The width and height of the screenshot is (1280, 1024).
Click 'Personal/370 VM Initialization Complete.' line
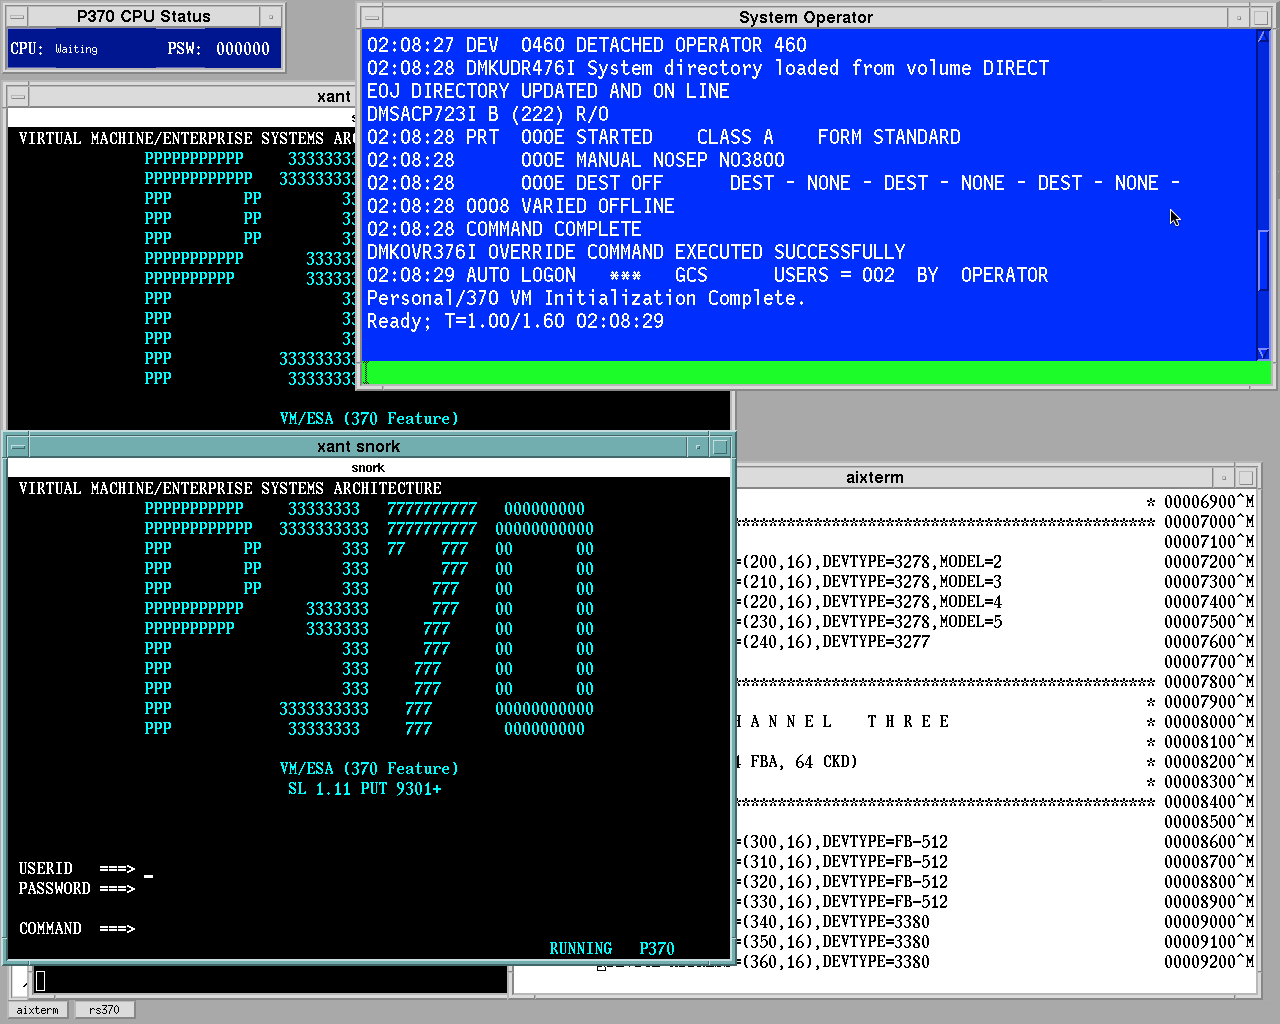coord(585,298)
